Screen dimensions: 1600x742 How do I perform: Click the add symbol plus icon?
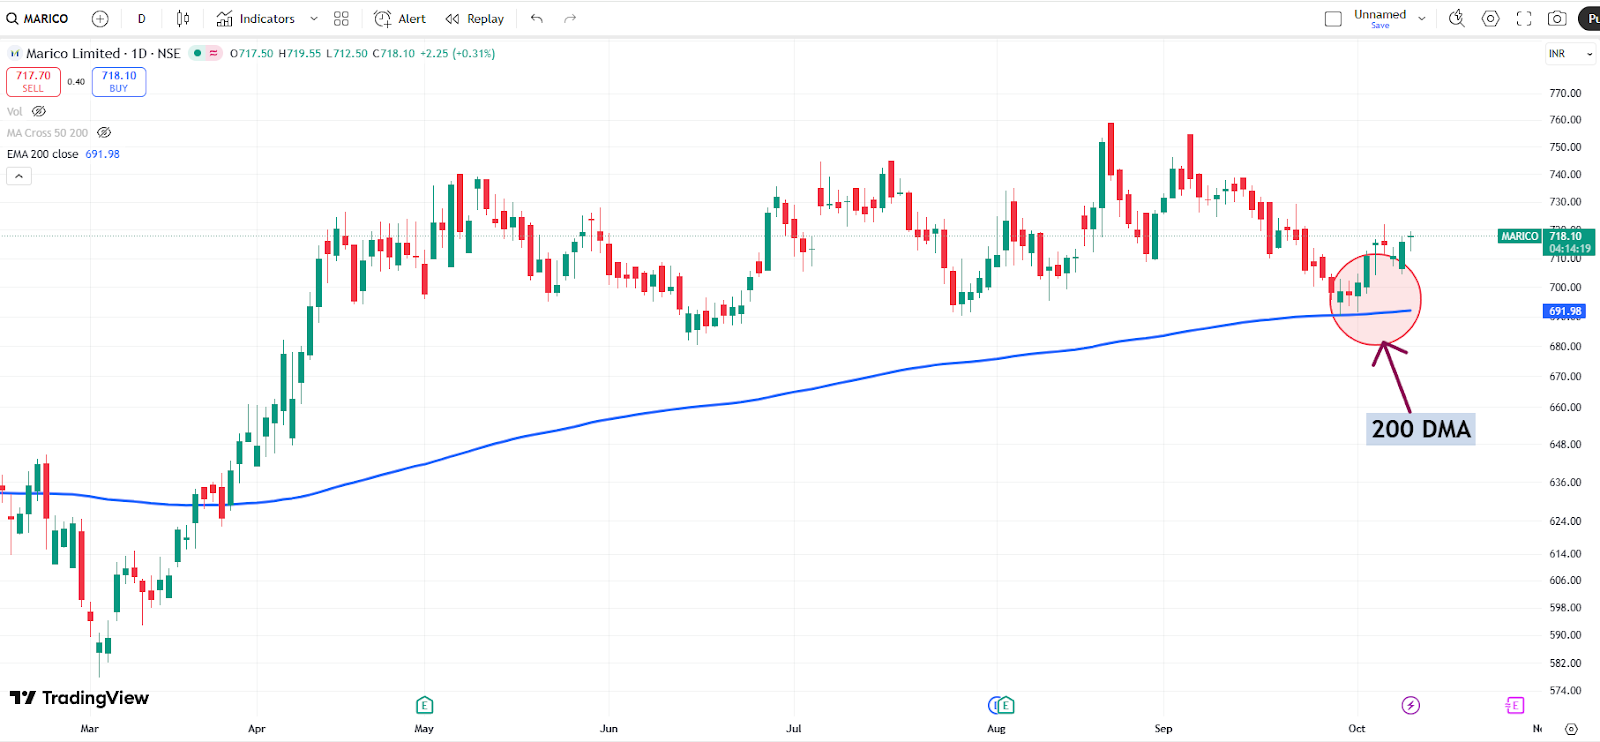click(100, 19)
